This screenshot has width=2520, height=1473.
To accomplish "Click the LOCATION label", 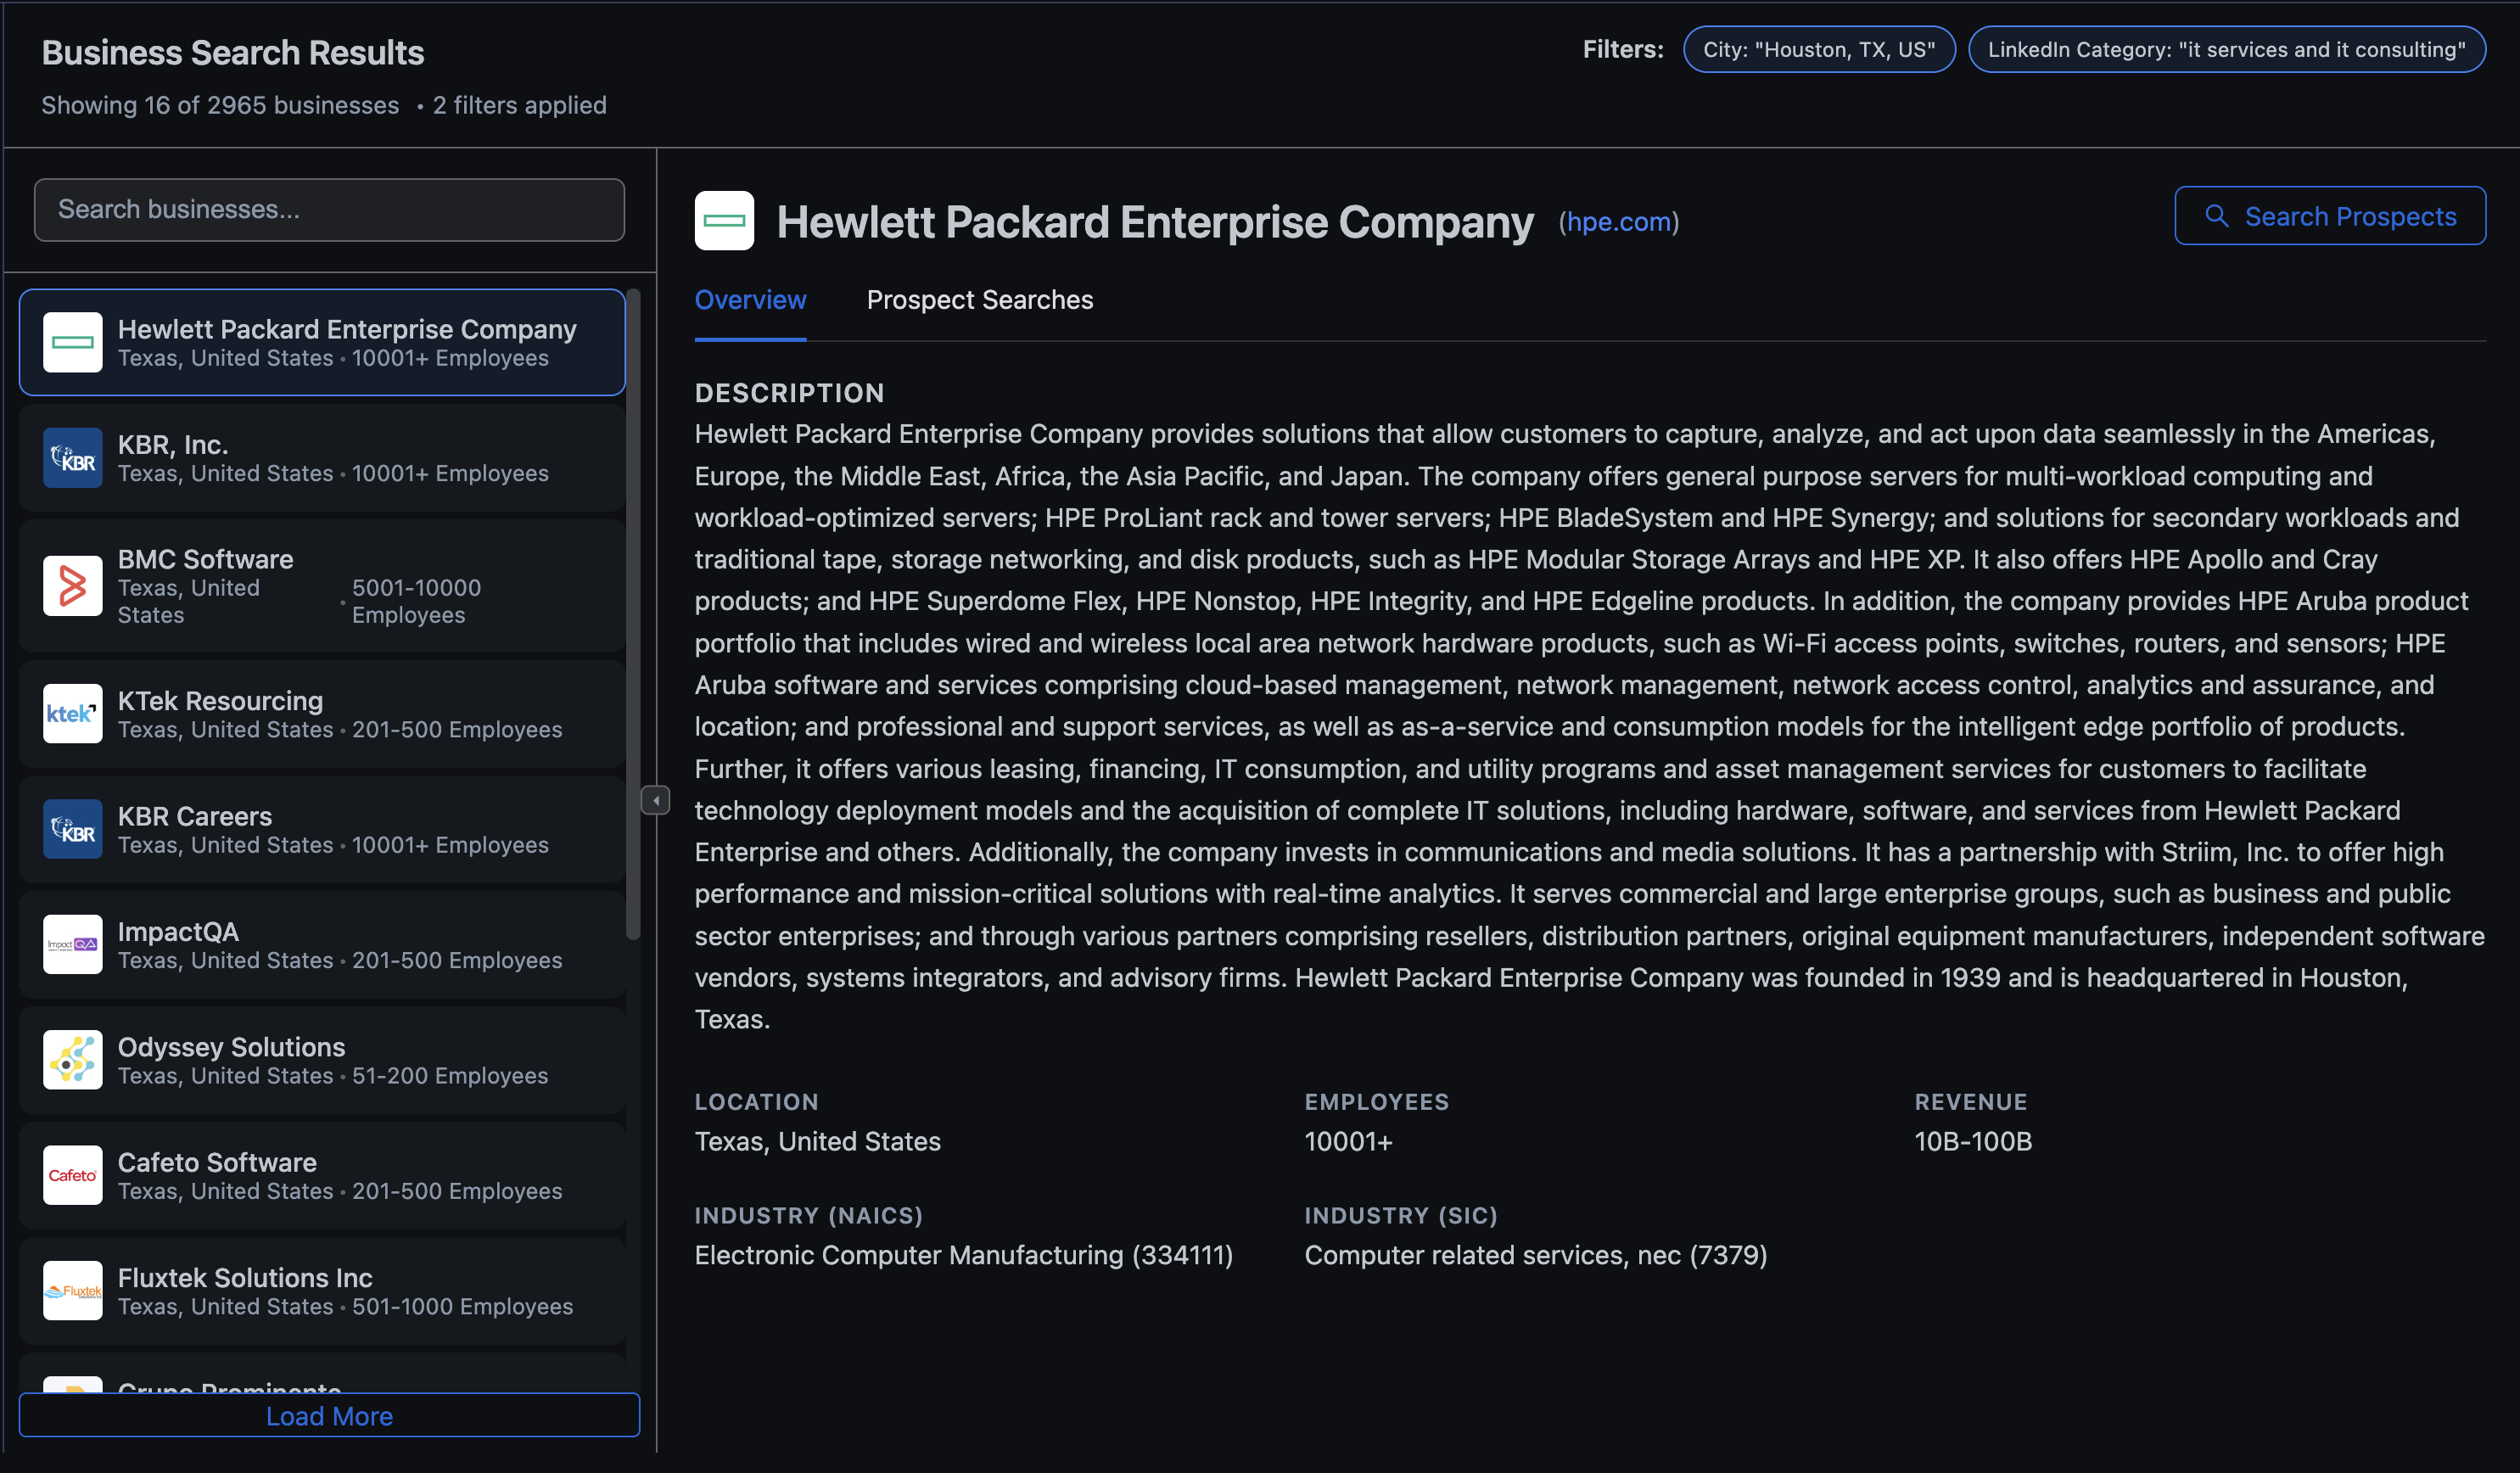I will [757, 1102].
